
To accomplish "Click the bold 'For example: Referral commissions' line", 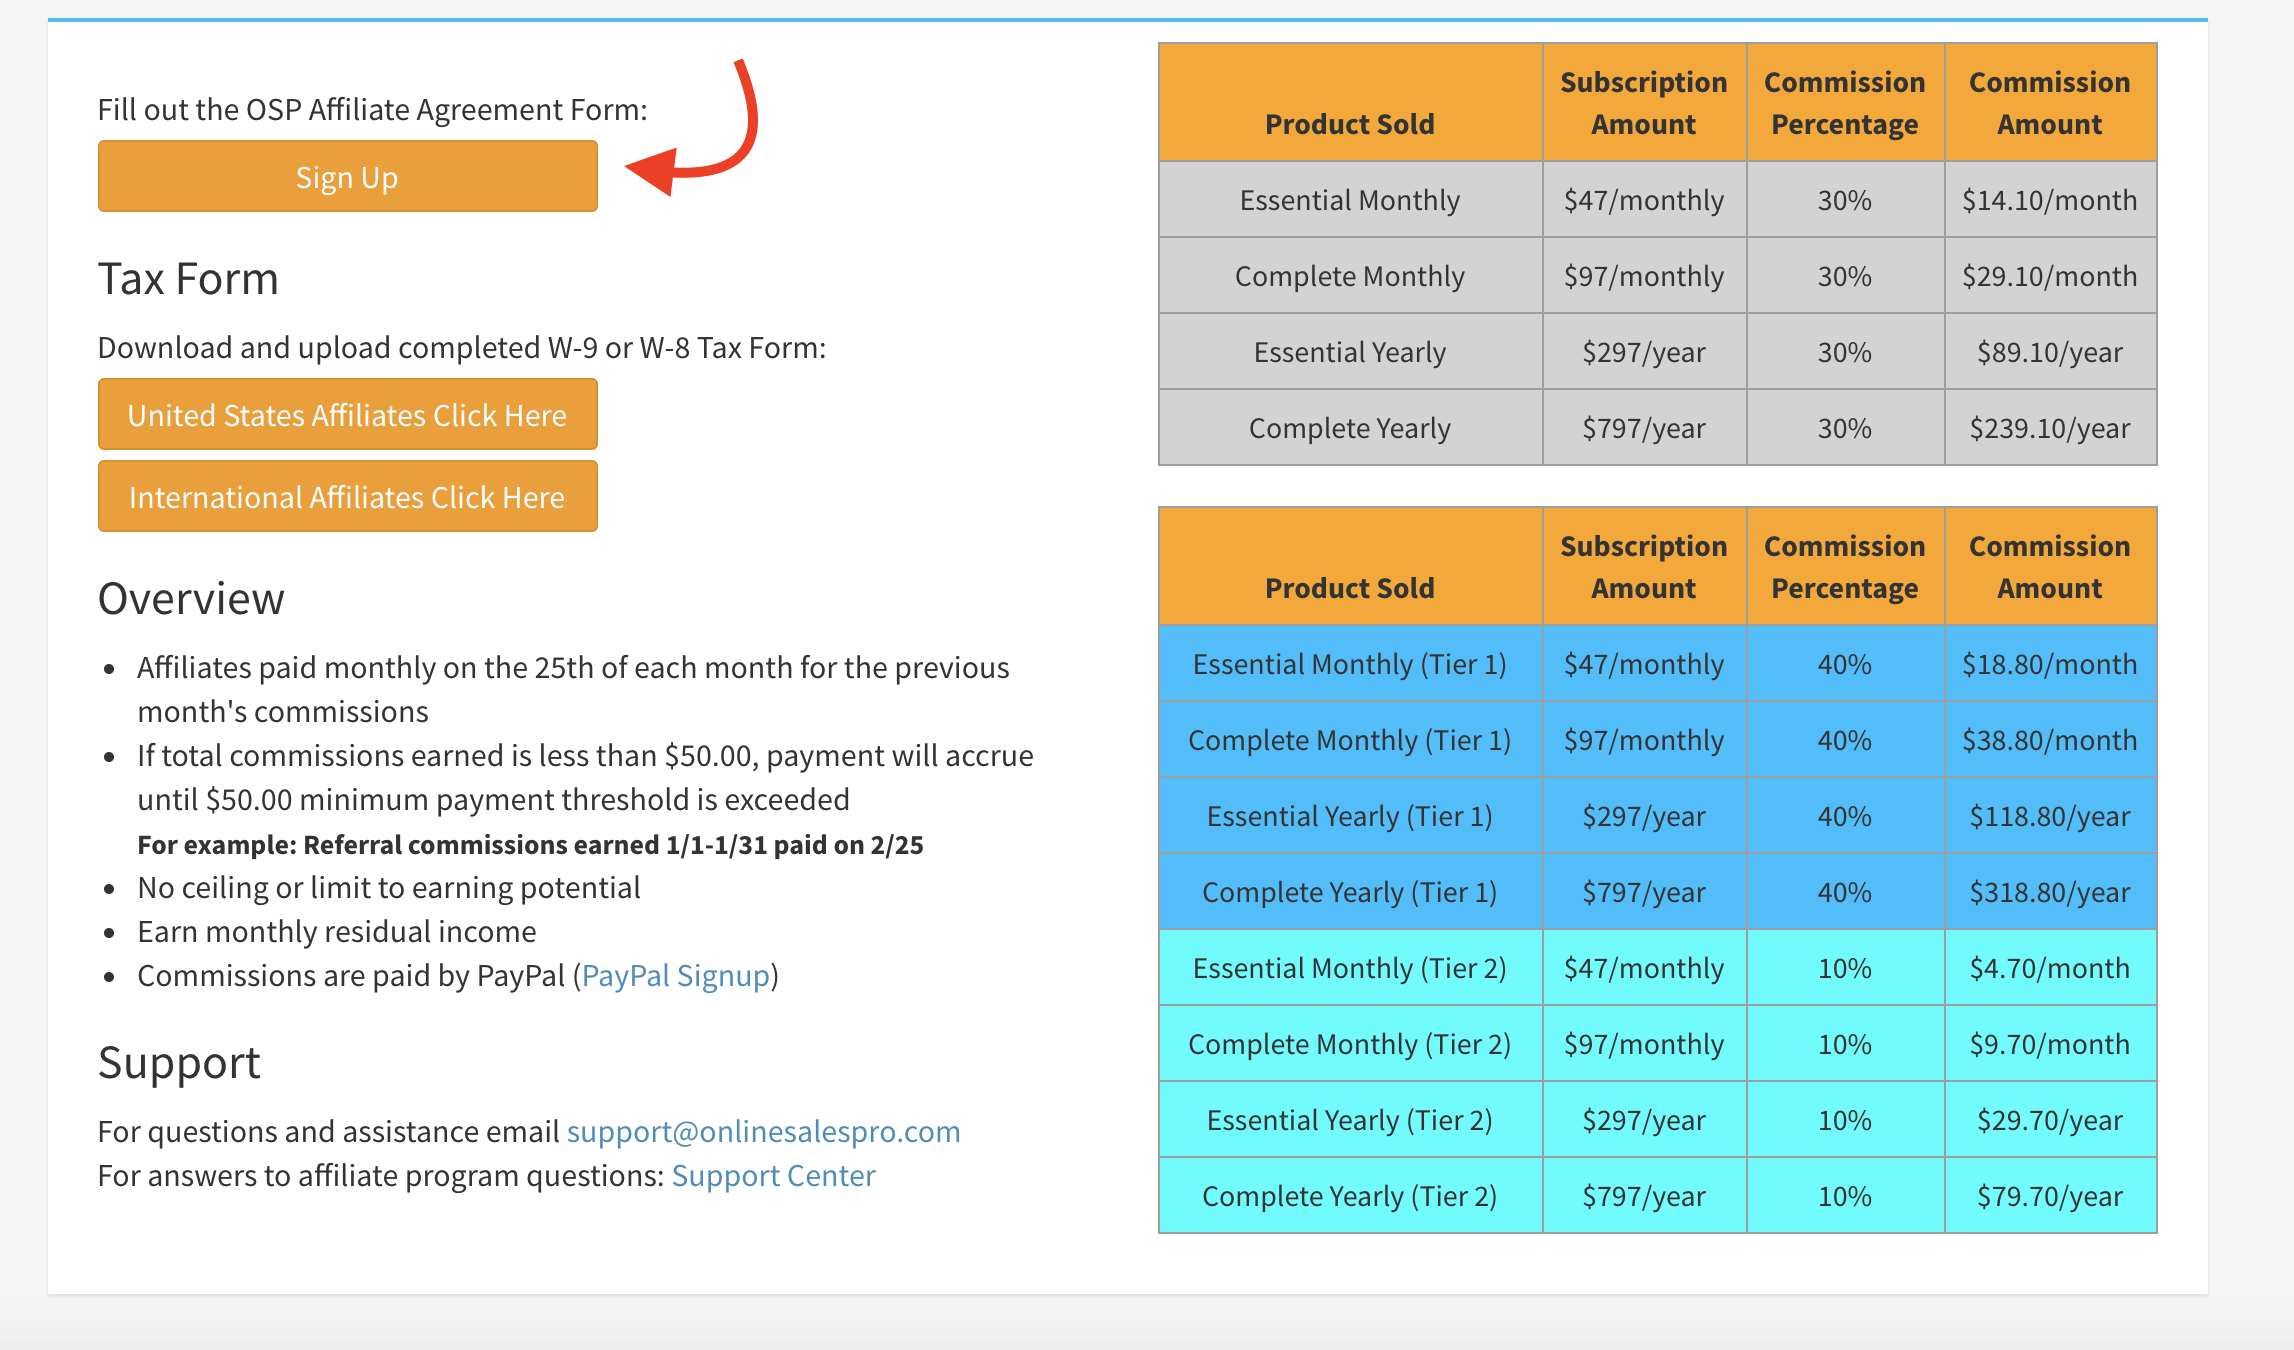I will point(530,845).
